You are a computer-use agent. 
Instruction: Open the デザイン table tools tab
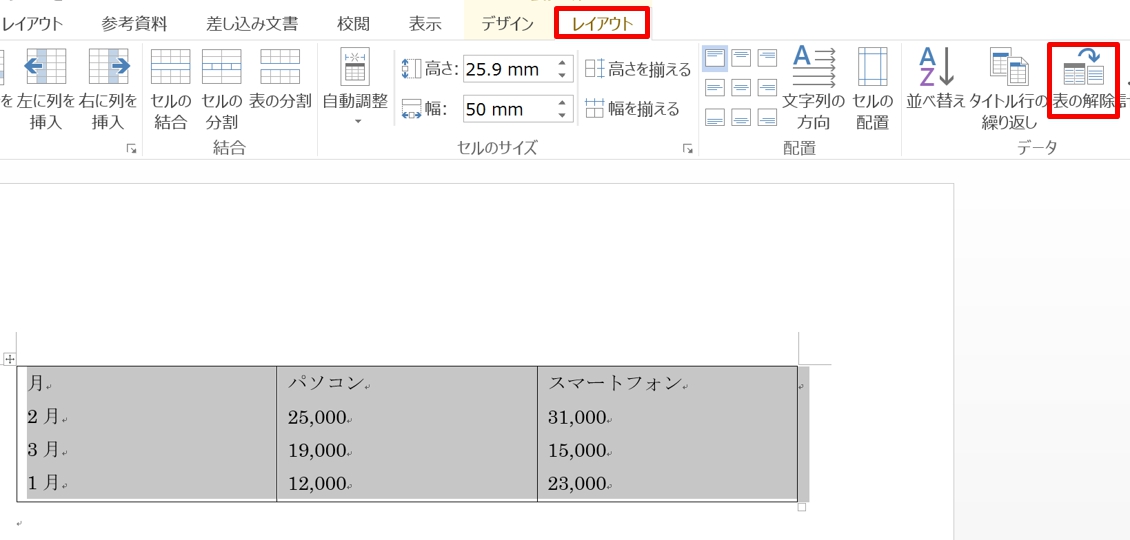(x=508, y=24)
